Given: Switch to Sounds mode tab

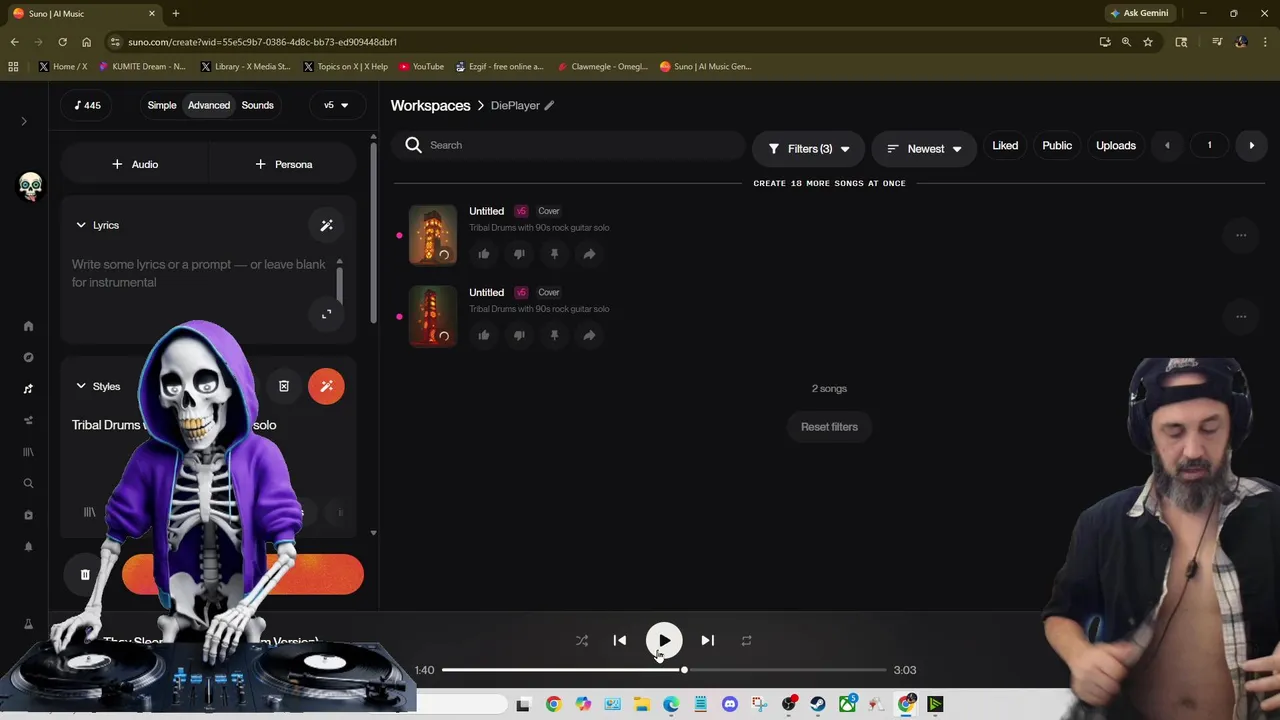Looking at the screenshot, I should (257, 105).
